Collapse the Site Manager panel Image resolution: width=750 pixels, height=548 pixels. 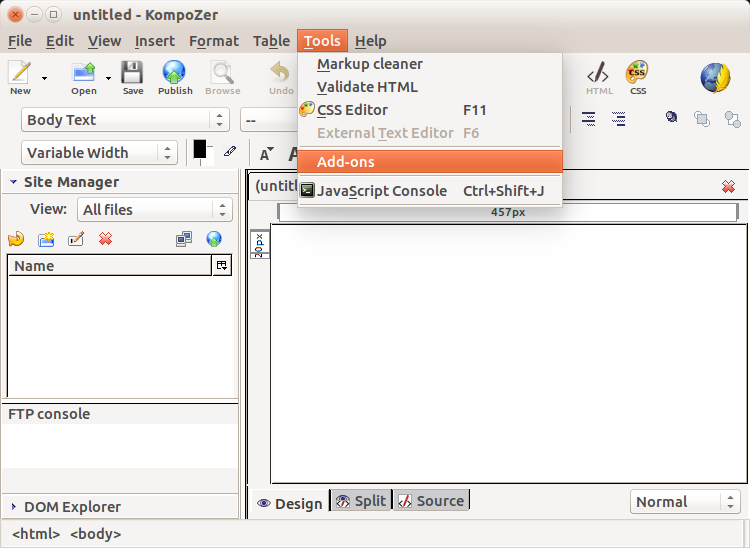tap(13, 182)
